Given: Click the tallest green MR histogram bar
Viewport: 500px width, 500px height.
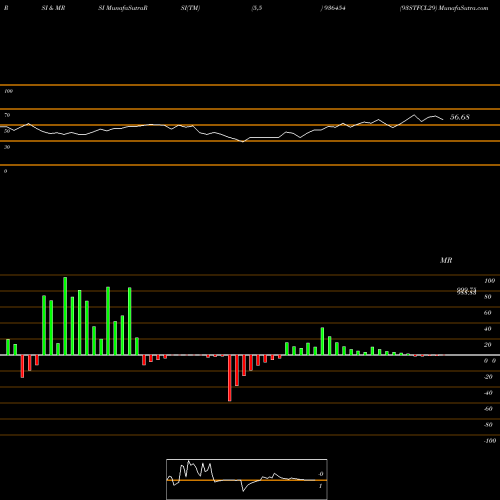Looking at the screenshot, I should [65, 316].
